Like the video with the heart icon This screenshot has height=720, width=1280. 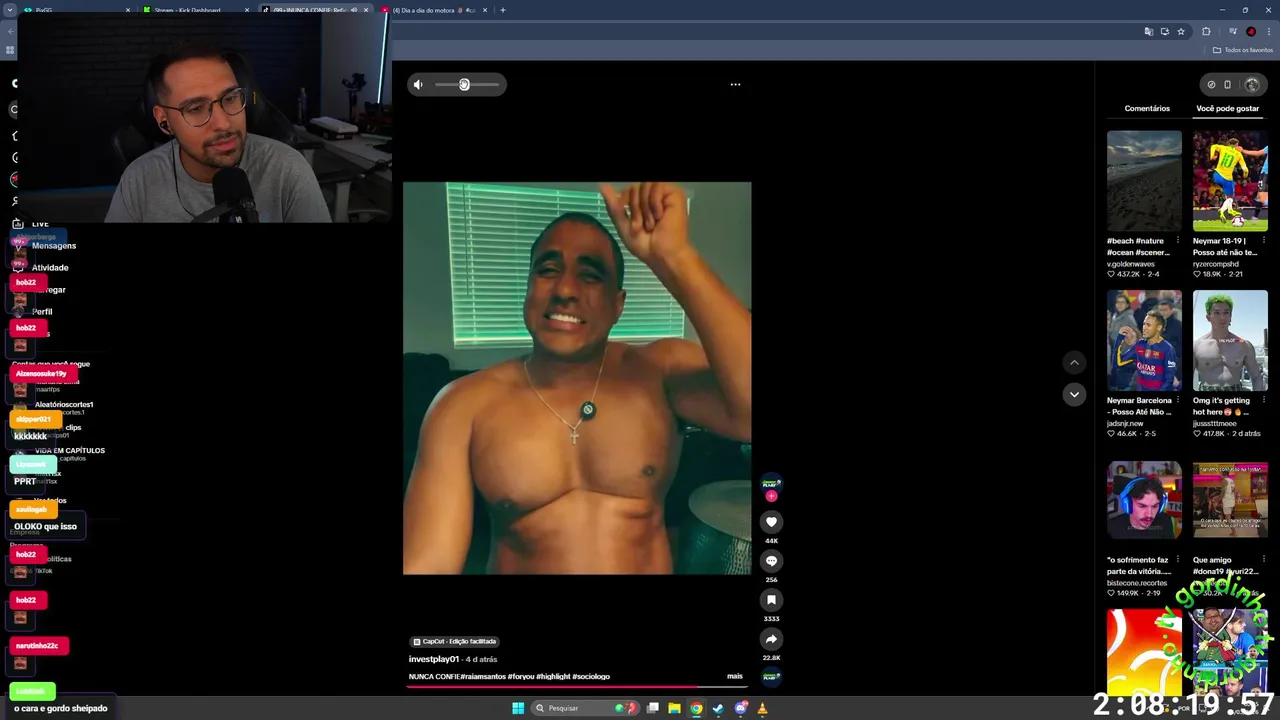point(771,522)
